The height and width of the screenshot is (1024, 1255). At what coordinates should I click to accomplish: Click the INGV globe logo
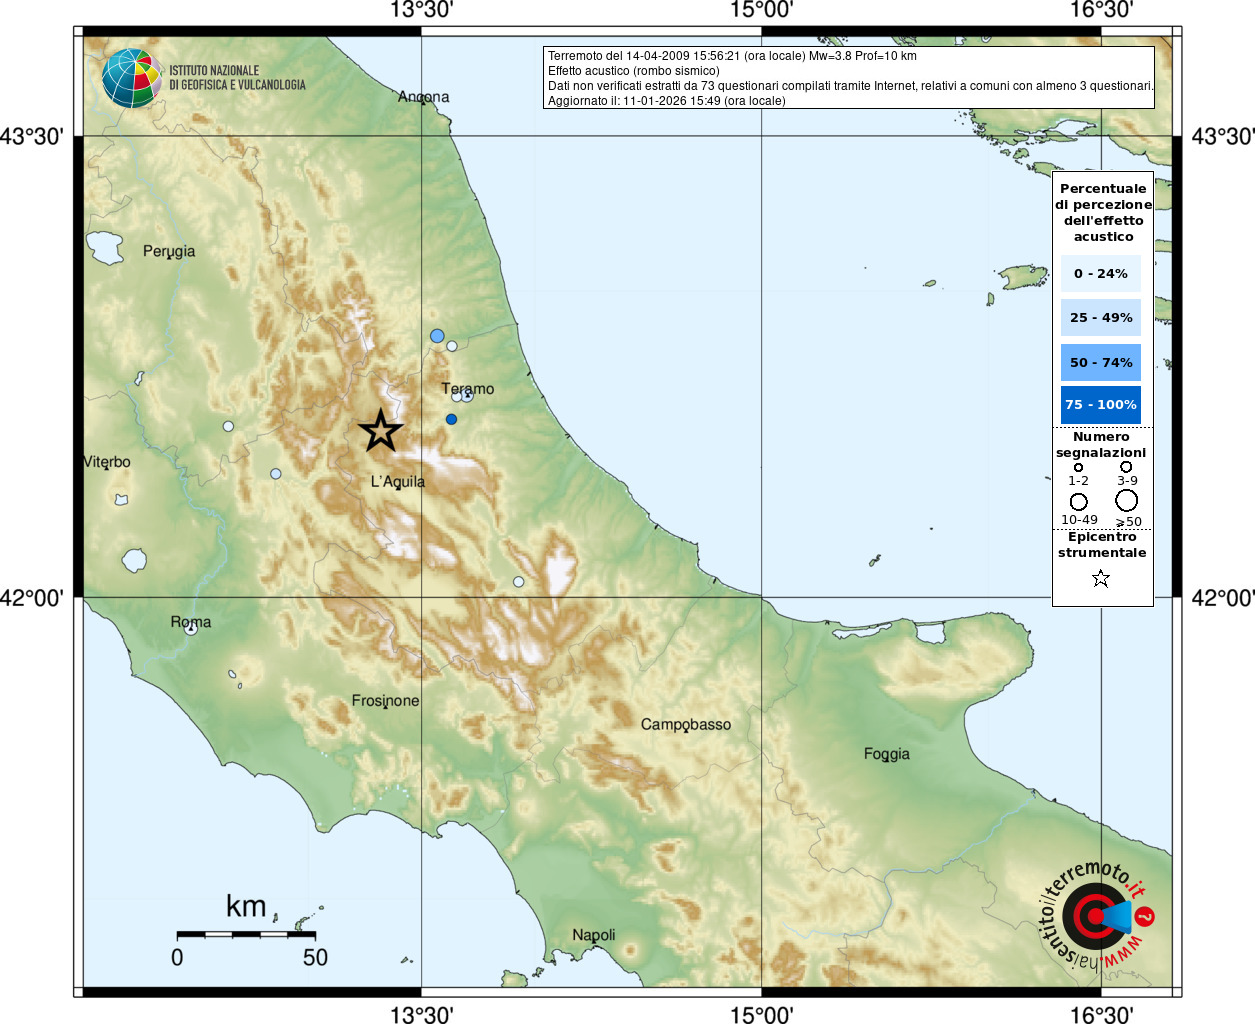pos(131,78)
